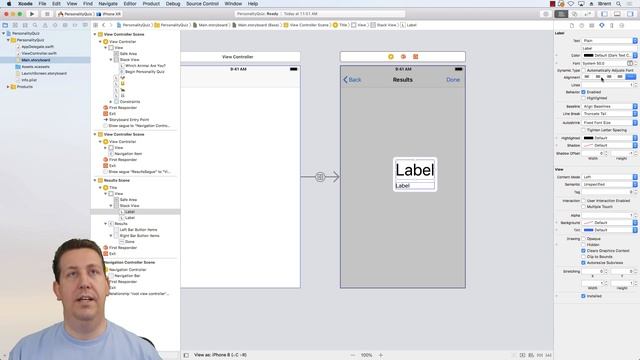Collapse the first View Controller Scene
This screenshot has width=640, height=360.
pyautogui.click(x=95, y=34)
